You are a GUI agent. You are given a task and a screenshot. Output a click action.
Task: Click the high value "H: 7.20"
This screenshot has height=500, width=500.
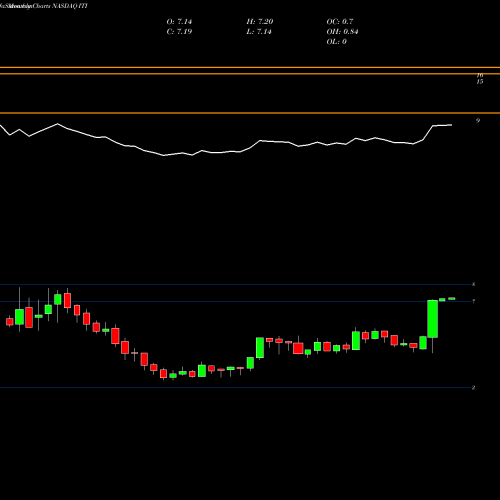tap(260, 22)
